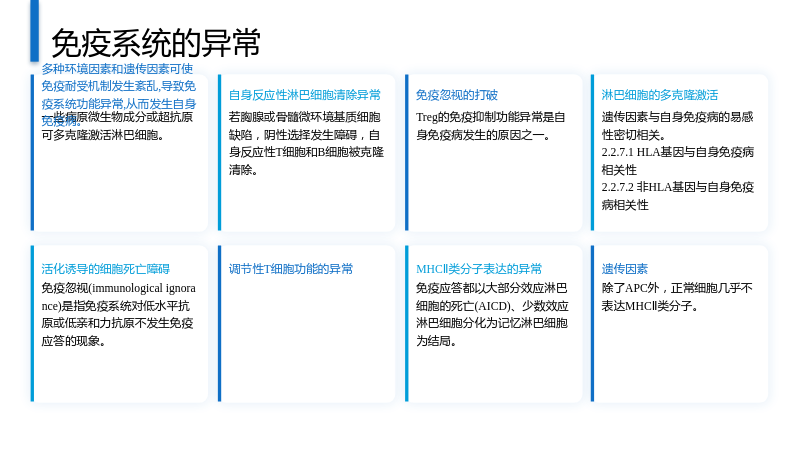Click heading MHCⅡ类分子表达的异常
Image resolution: width=800 pixels, height=450 pixels.
coord(479,269)
